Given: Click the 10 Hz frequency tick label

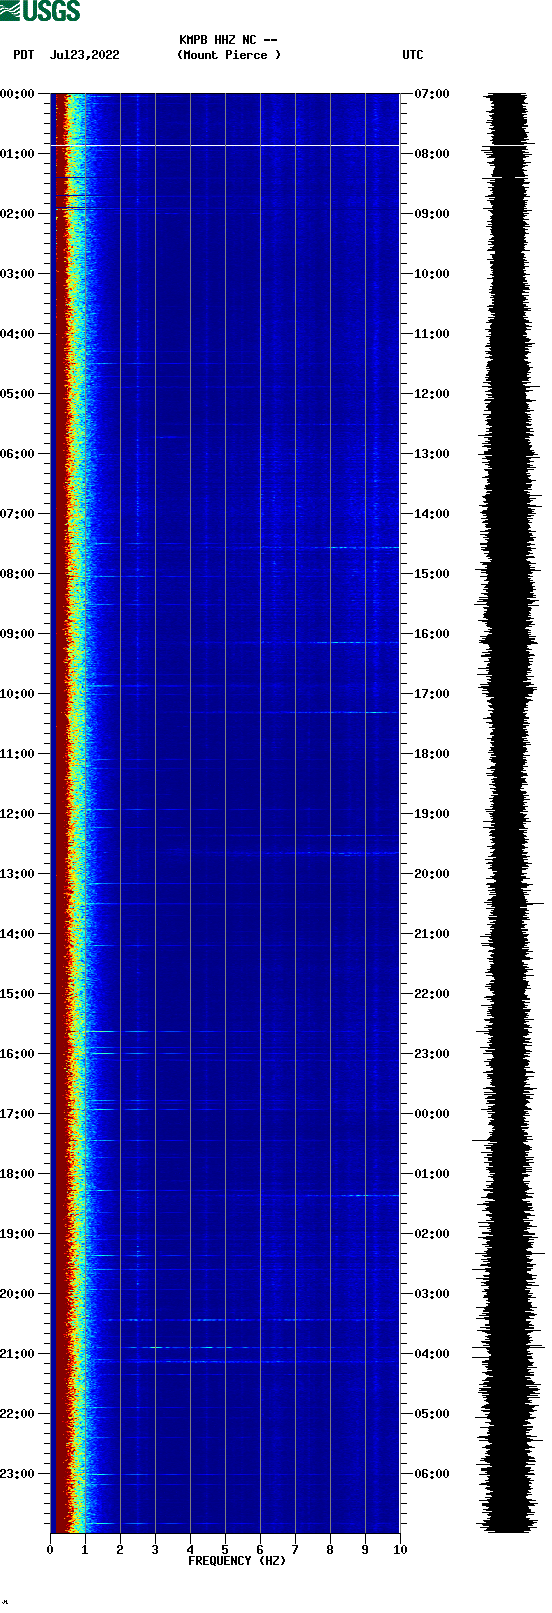Looking at the screenshot, I should (x=400, y=1550).
